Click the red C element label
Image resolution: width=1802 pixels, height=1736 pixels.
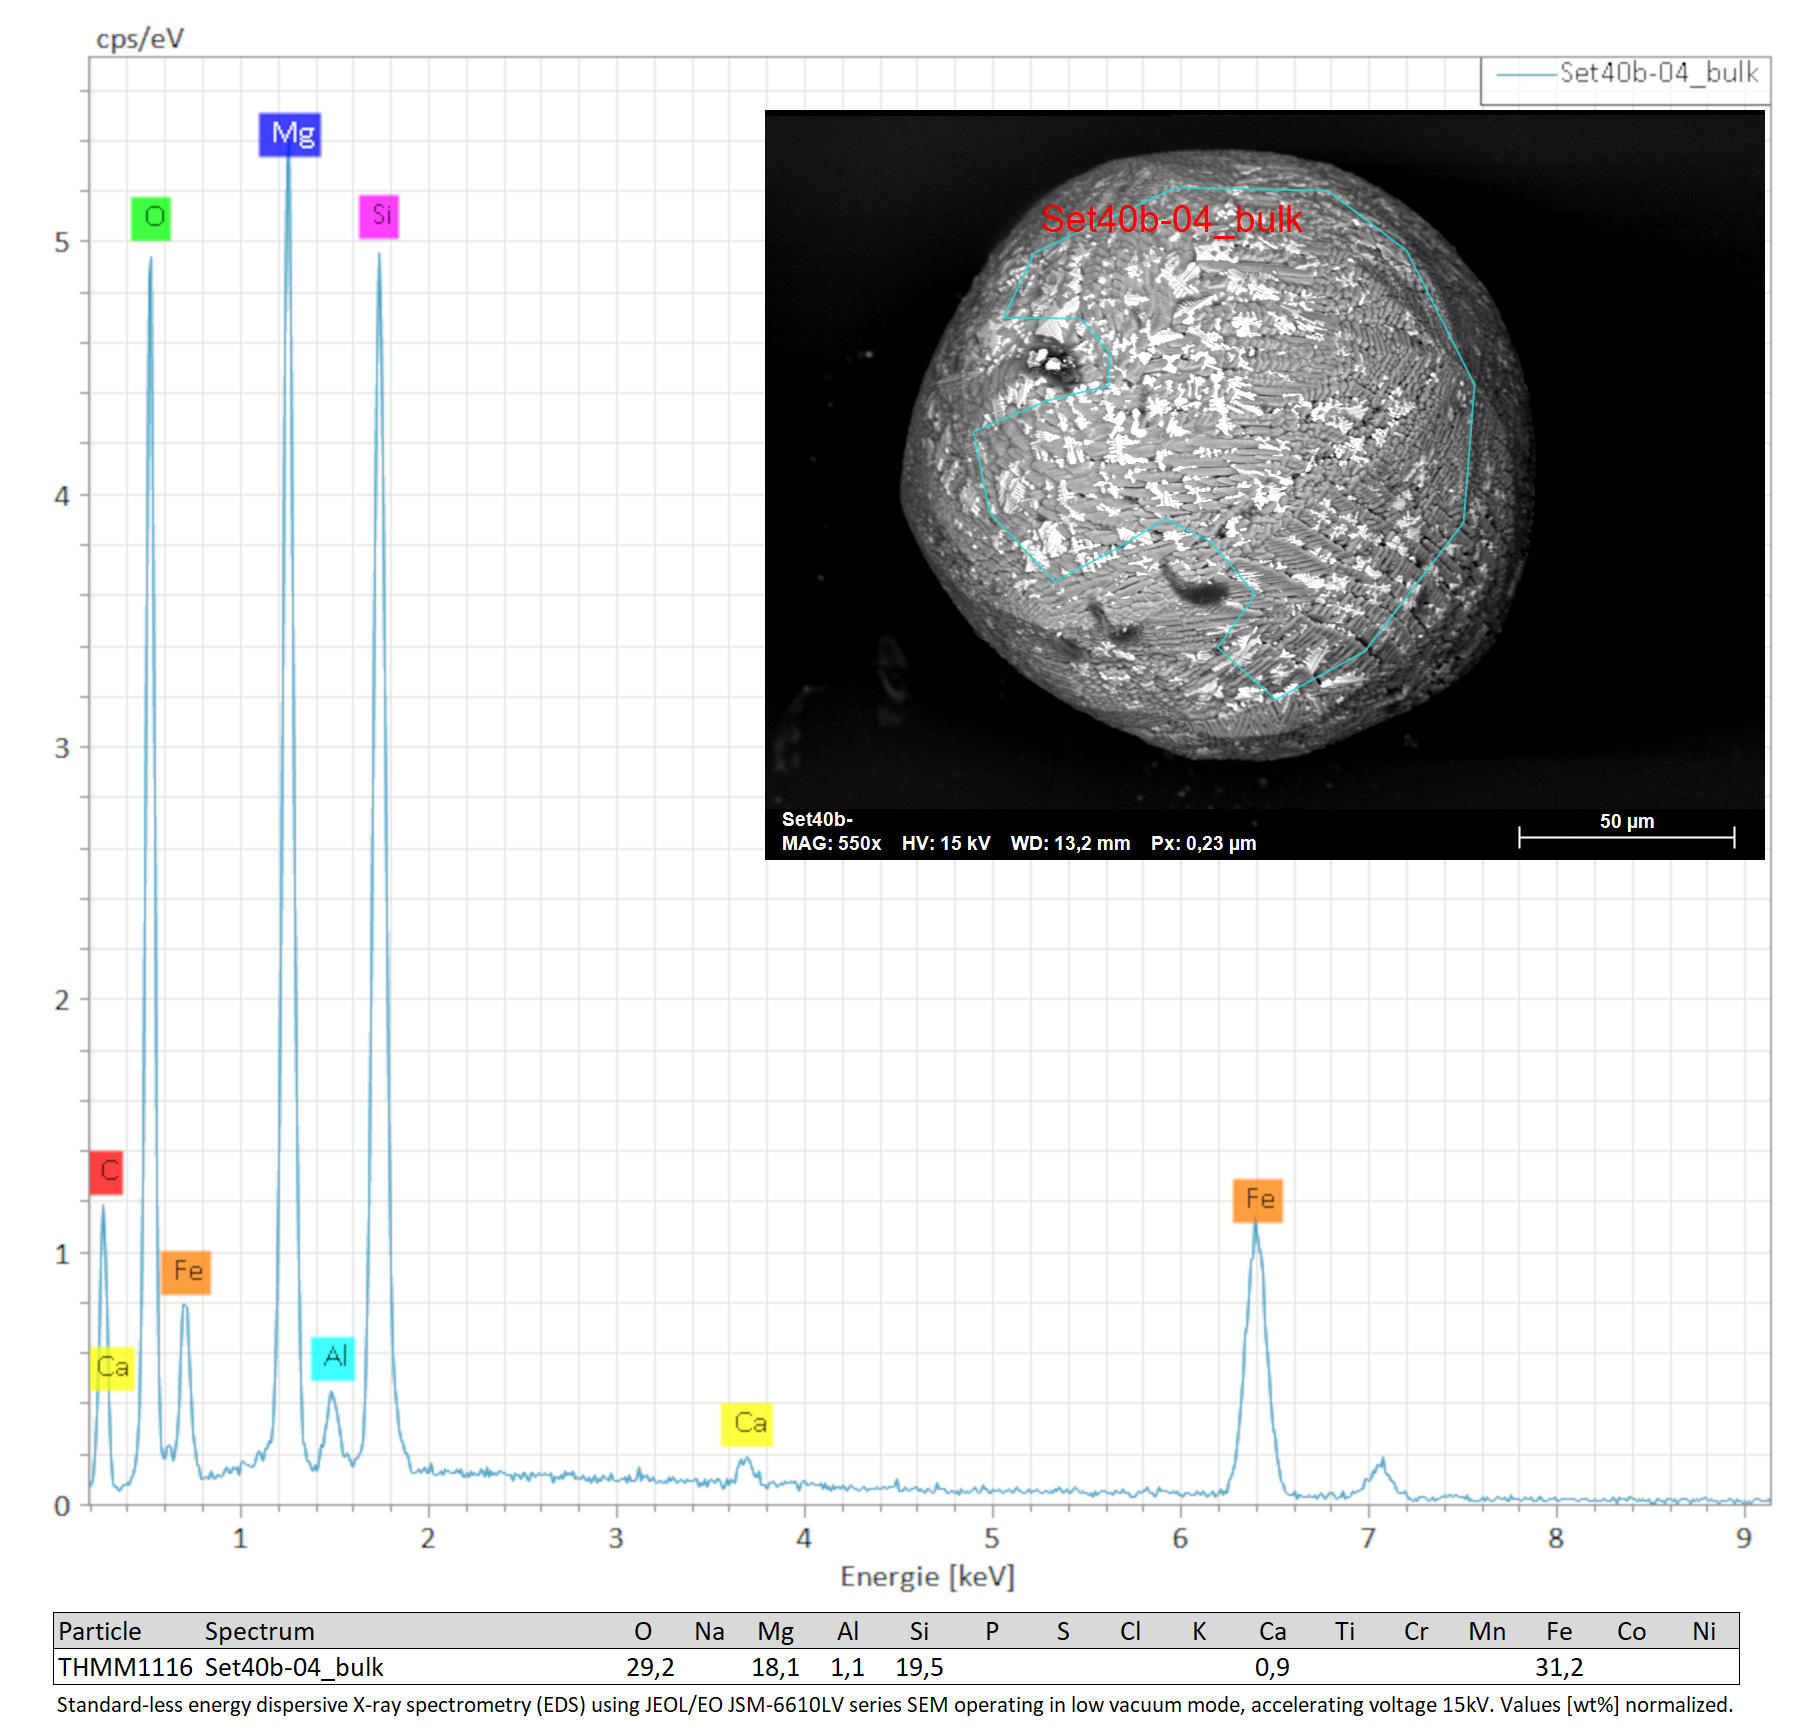click(106, 1172)
